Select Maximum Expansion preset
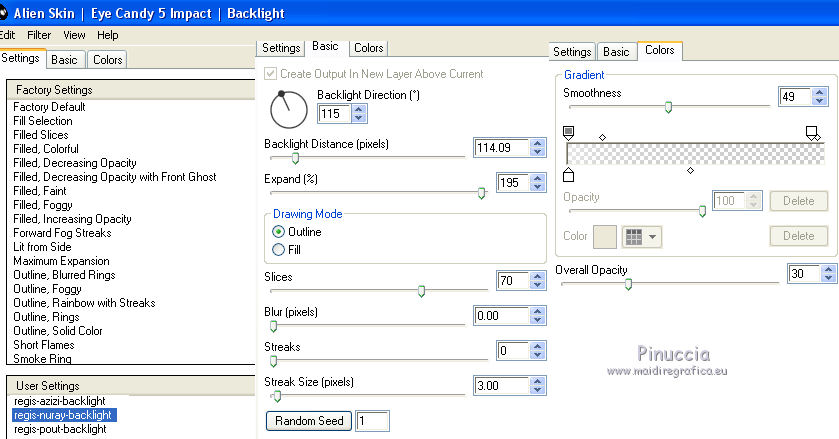This screenshot has height=439, width=839. point(61,261)
